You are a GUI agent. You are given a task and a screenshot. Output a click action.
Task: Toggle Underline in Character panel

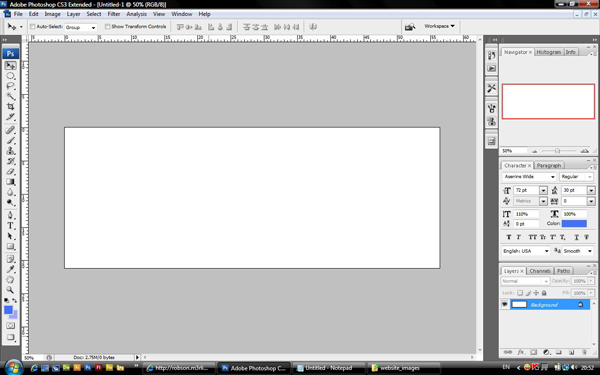pyautogui.click(x=576, y=237)
